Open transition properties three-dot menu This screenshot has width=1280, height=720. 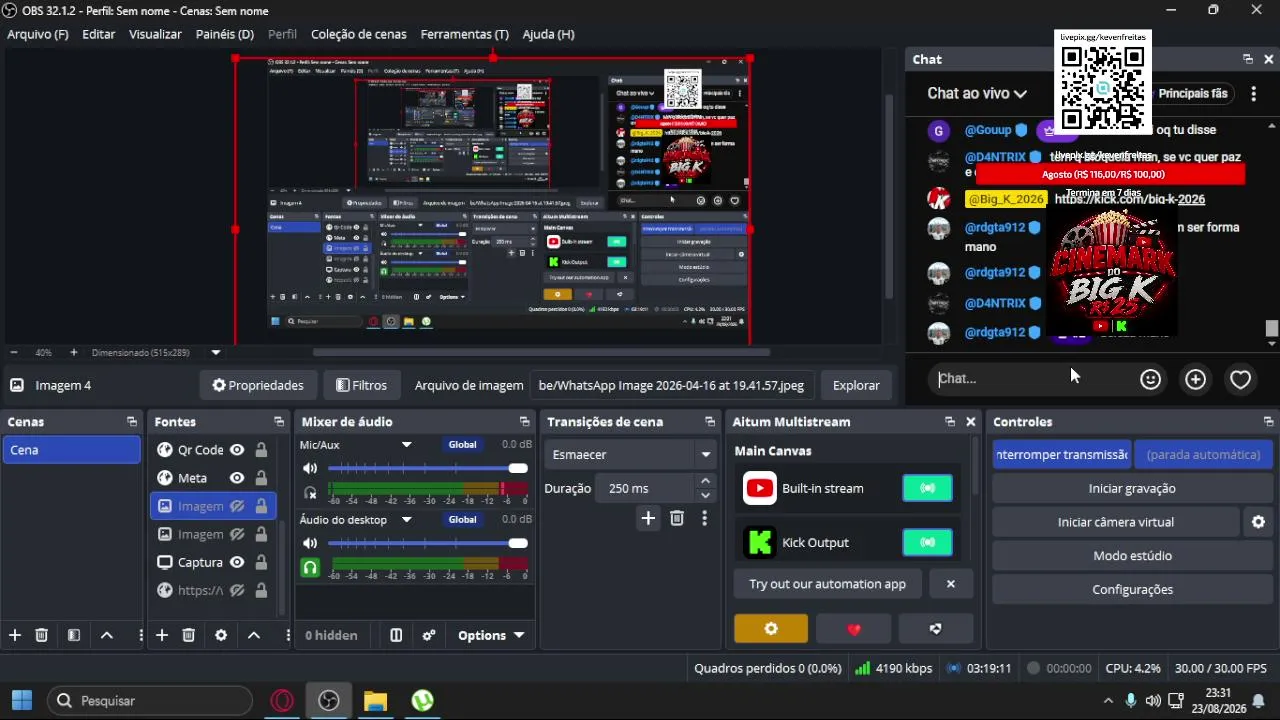point(705,518)
